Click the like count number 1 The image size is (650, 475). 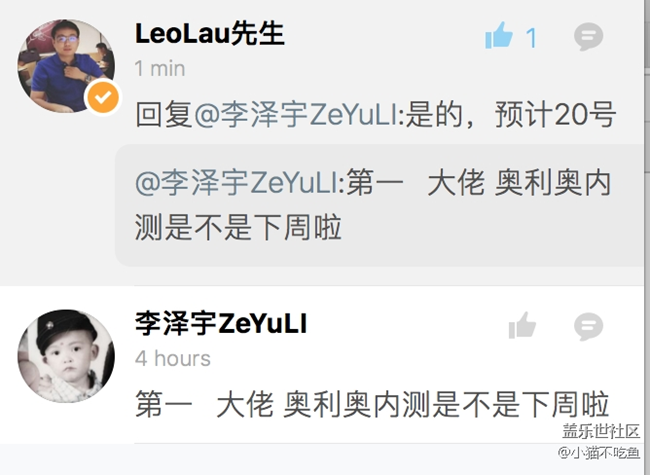531,38
